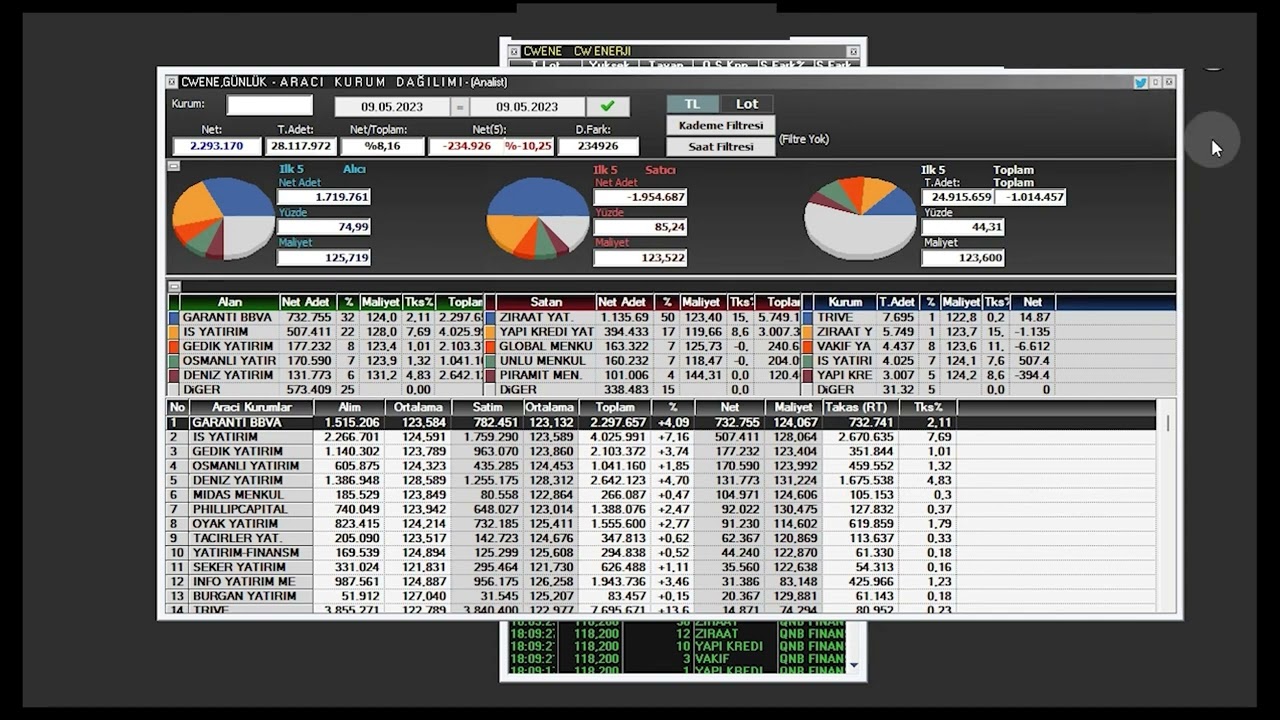
Task: Select the INFO YATIRIM ME row
Action: point(660,582)
